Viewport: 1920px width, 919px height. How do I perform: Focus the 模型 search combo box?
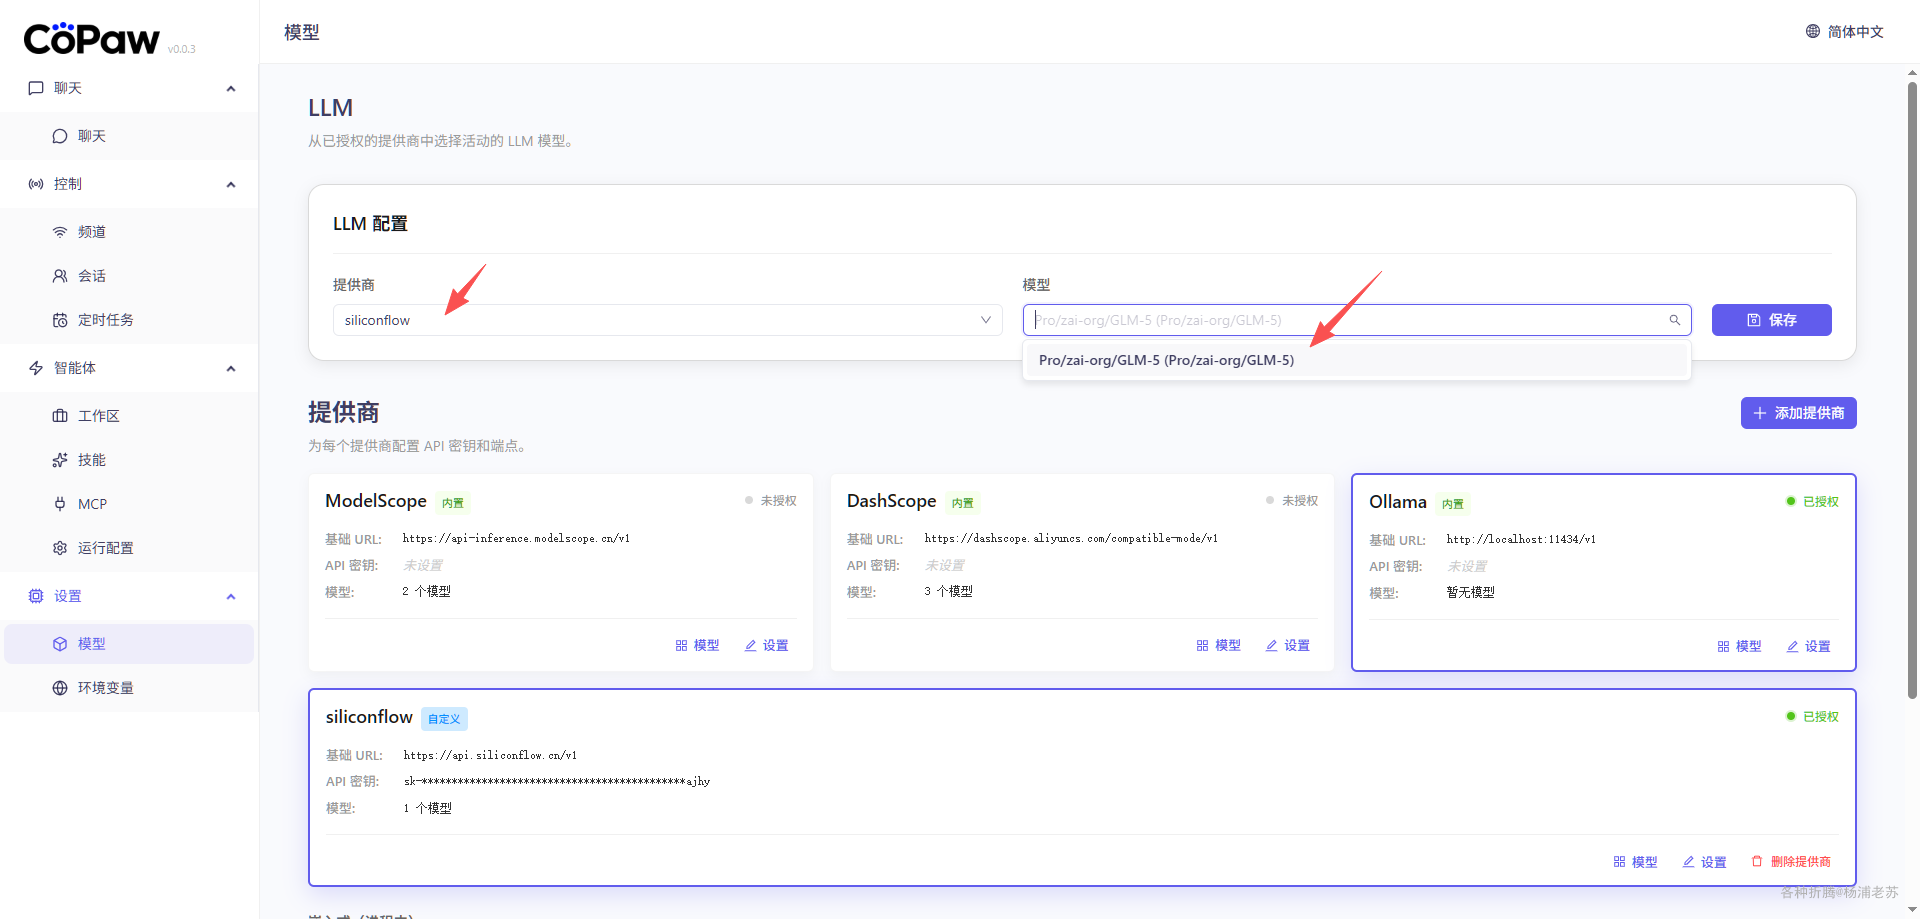coord(1357,320)
